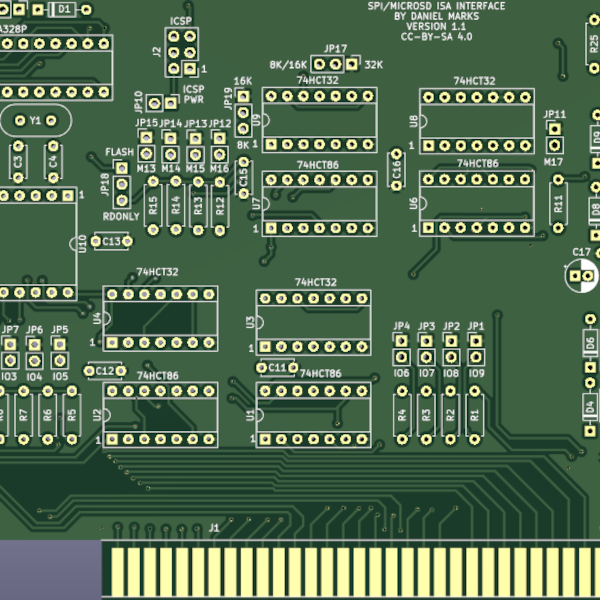Select the ICSP header J2
This screenshot has width=600, height=600.
coord(181,51)
